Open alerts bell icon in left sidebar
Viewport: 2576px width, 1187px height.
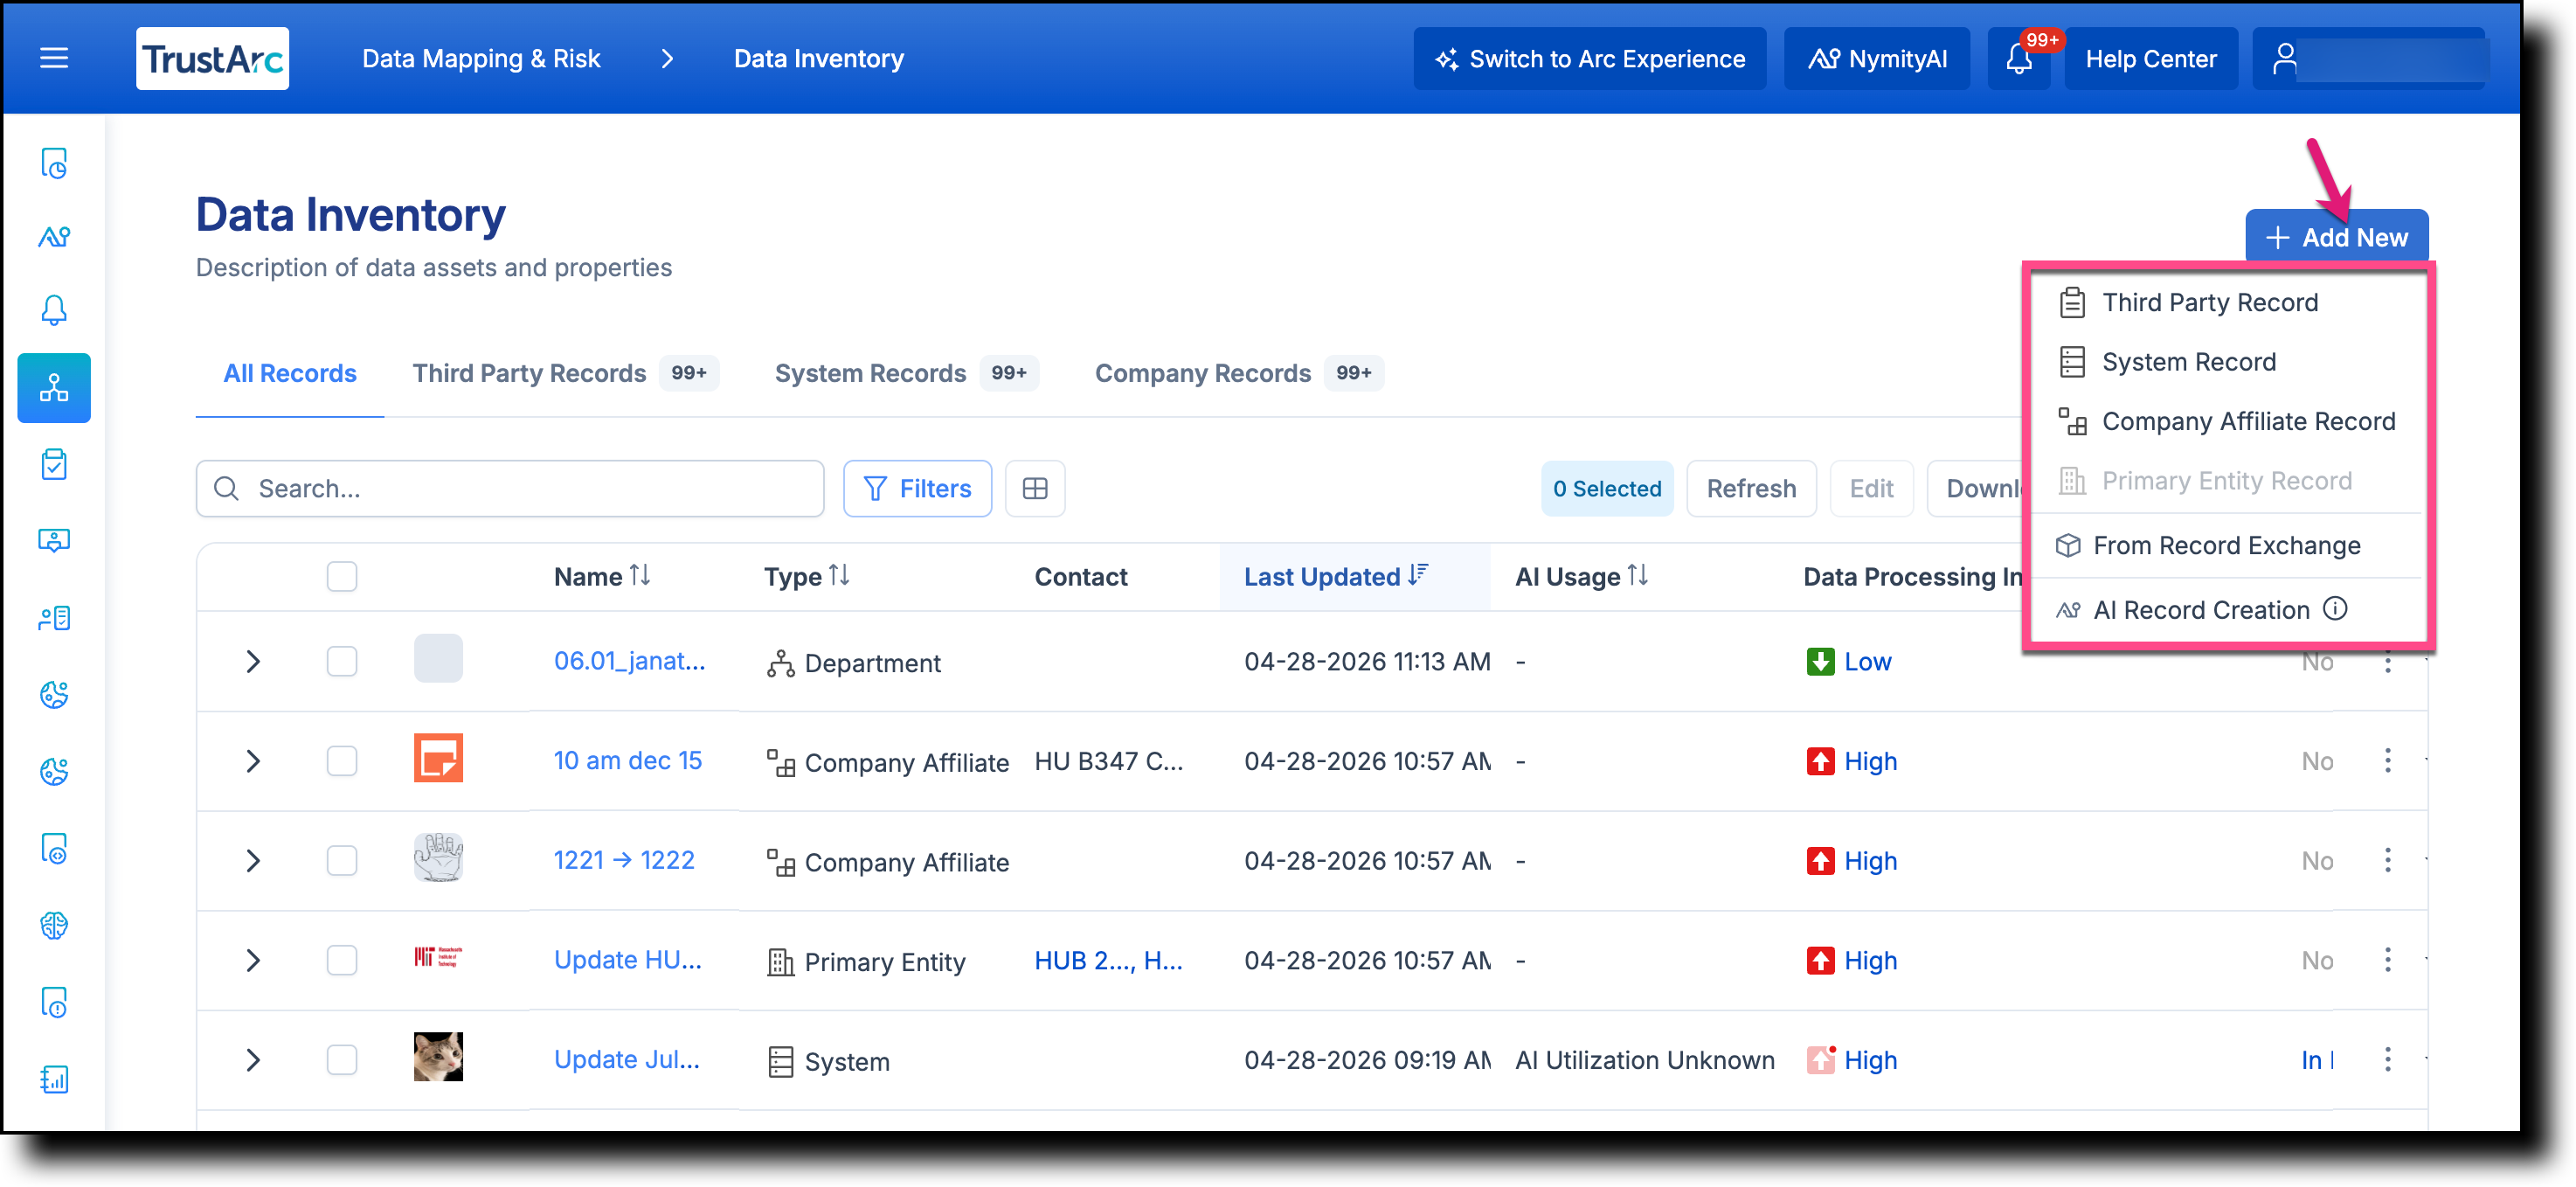54,310
